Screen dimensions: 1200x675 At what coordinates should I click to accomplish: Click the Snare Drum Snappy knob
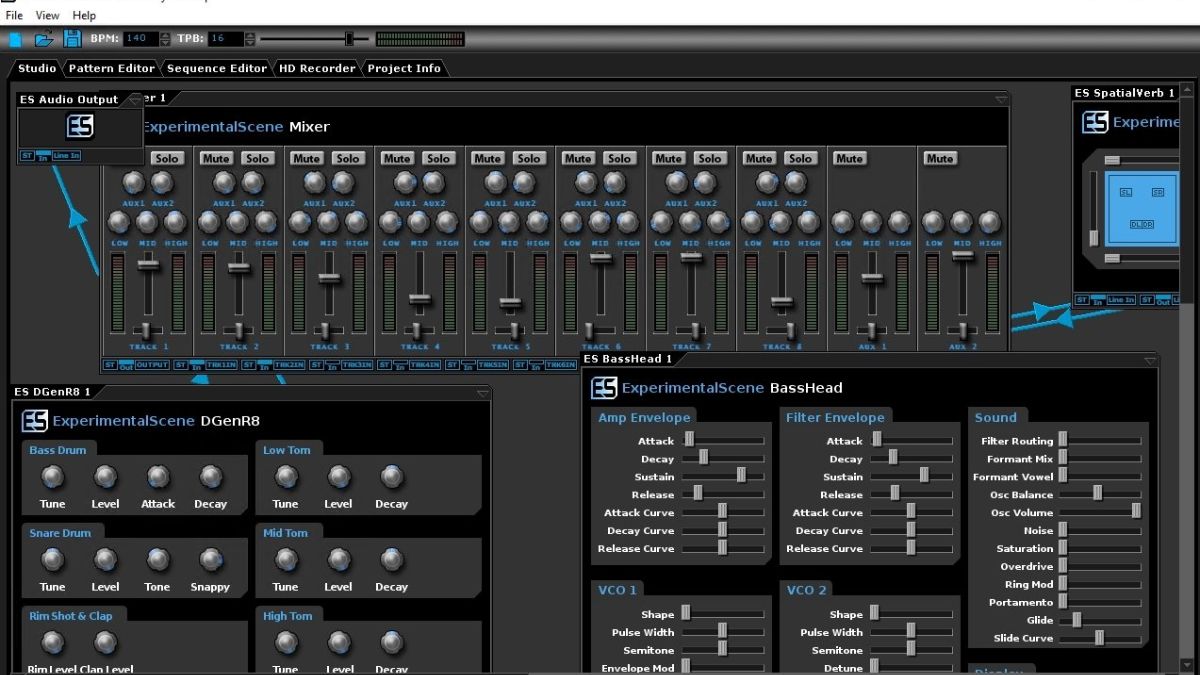tap(210, 560)
